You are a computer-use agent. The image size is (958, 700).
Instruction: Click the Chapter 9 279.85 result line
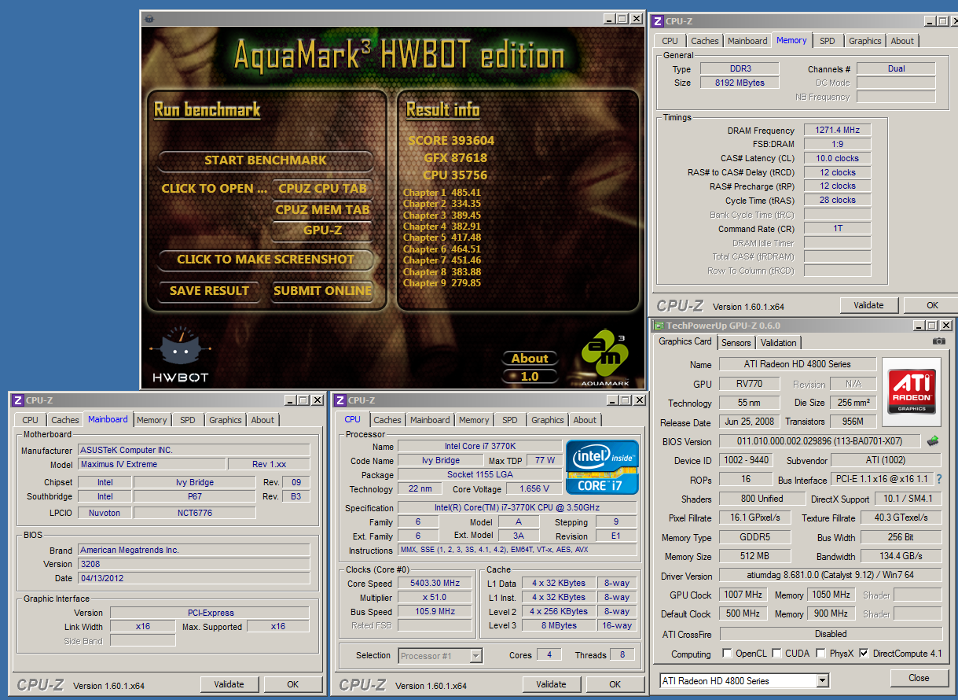442,283
